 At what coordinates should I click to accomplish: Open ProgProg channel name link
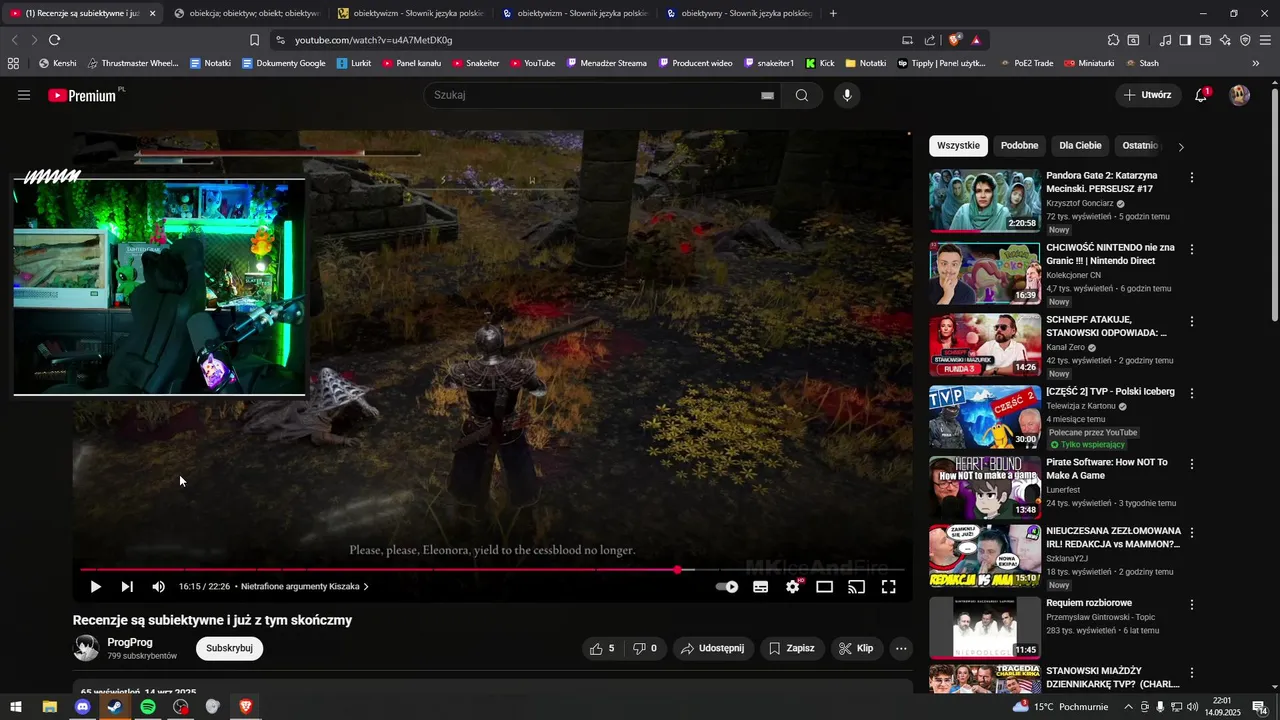point(130,642)
